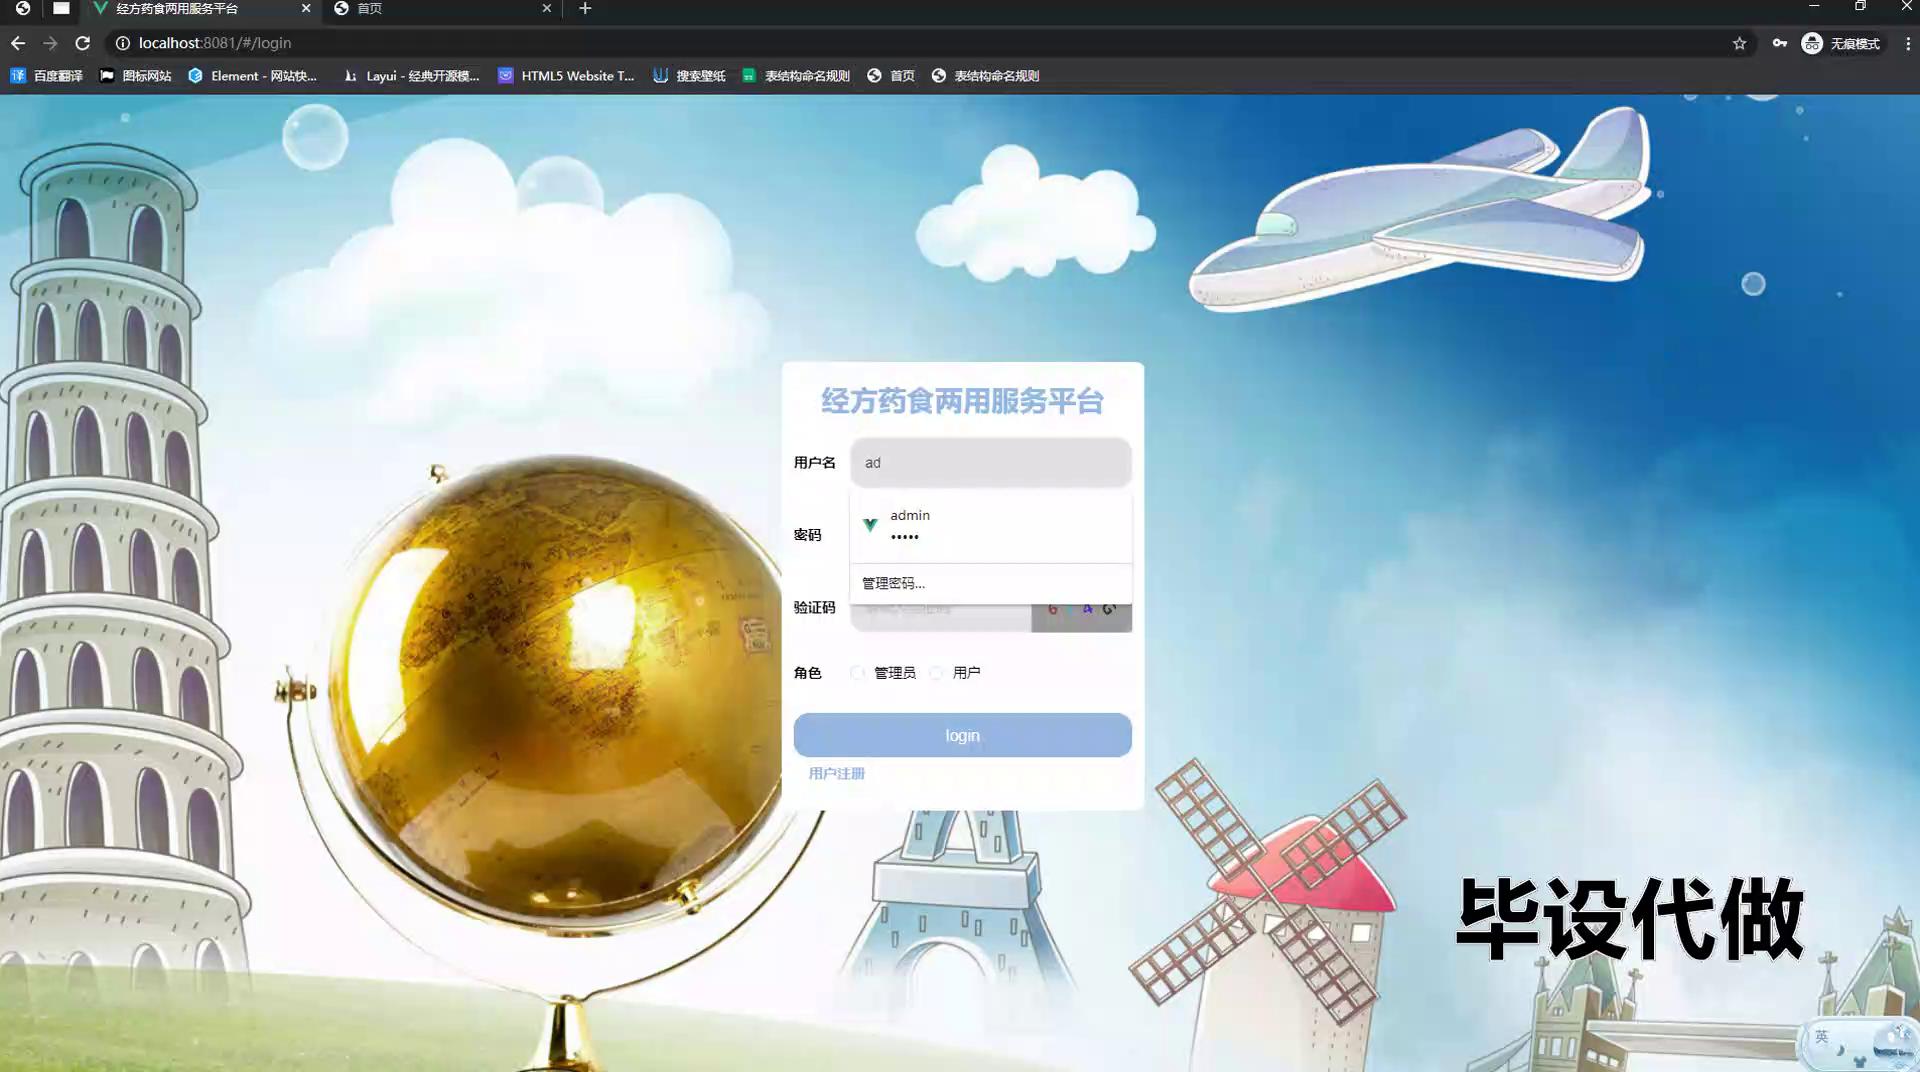Open the 搜索壁纸 bookmark
This screenshot has width=1920, height=1072.
689,76
